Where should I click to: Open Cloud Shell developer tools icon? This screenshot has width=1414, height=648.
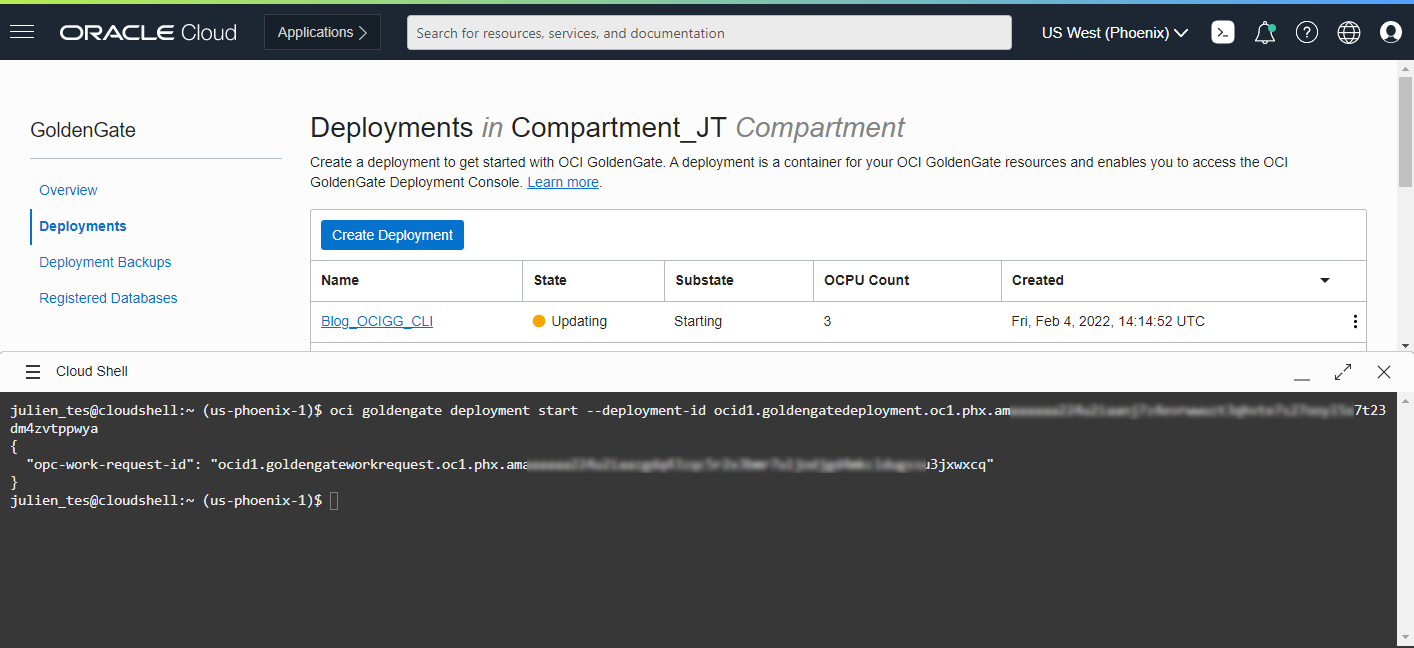tap(1222, 32)
